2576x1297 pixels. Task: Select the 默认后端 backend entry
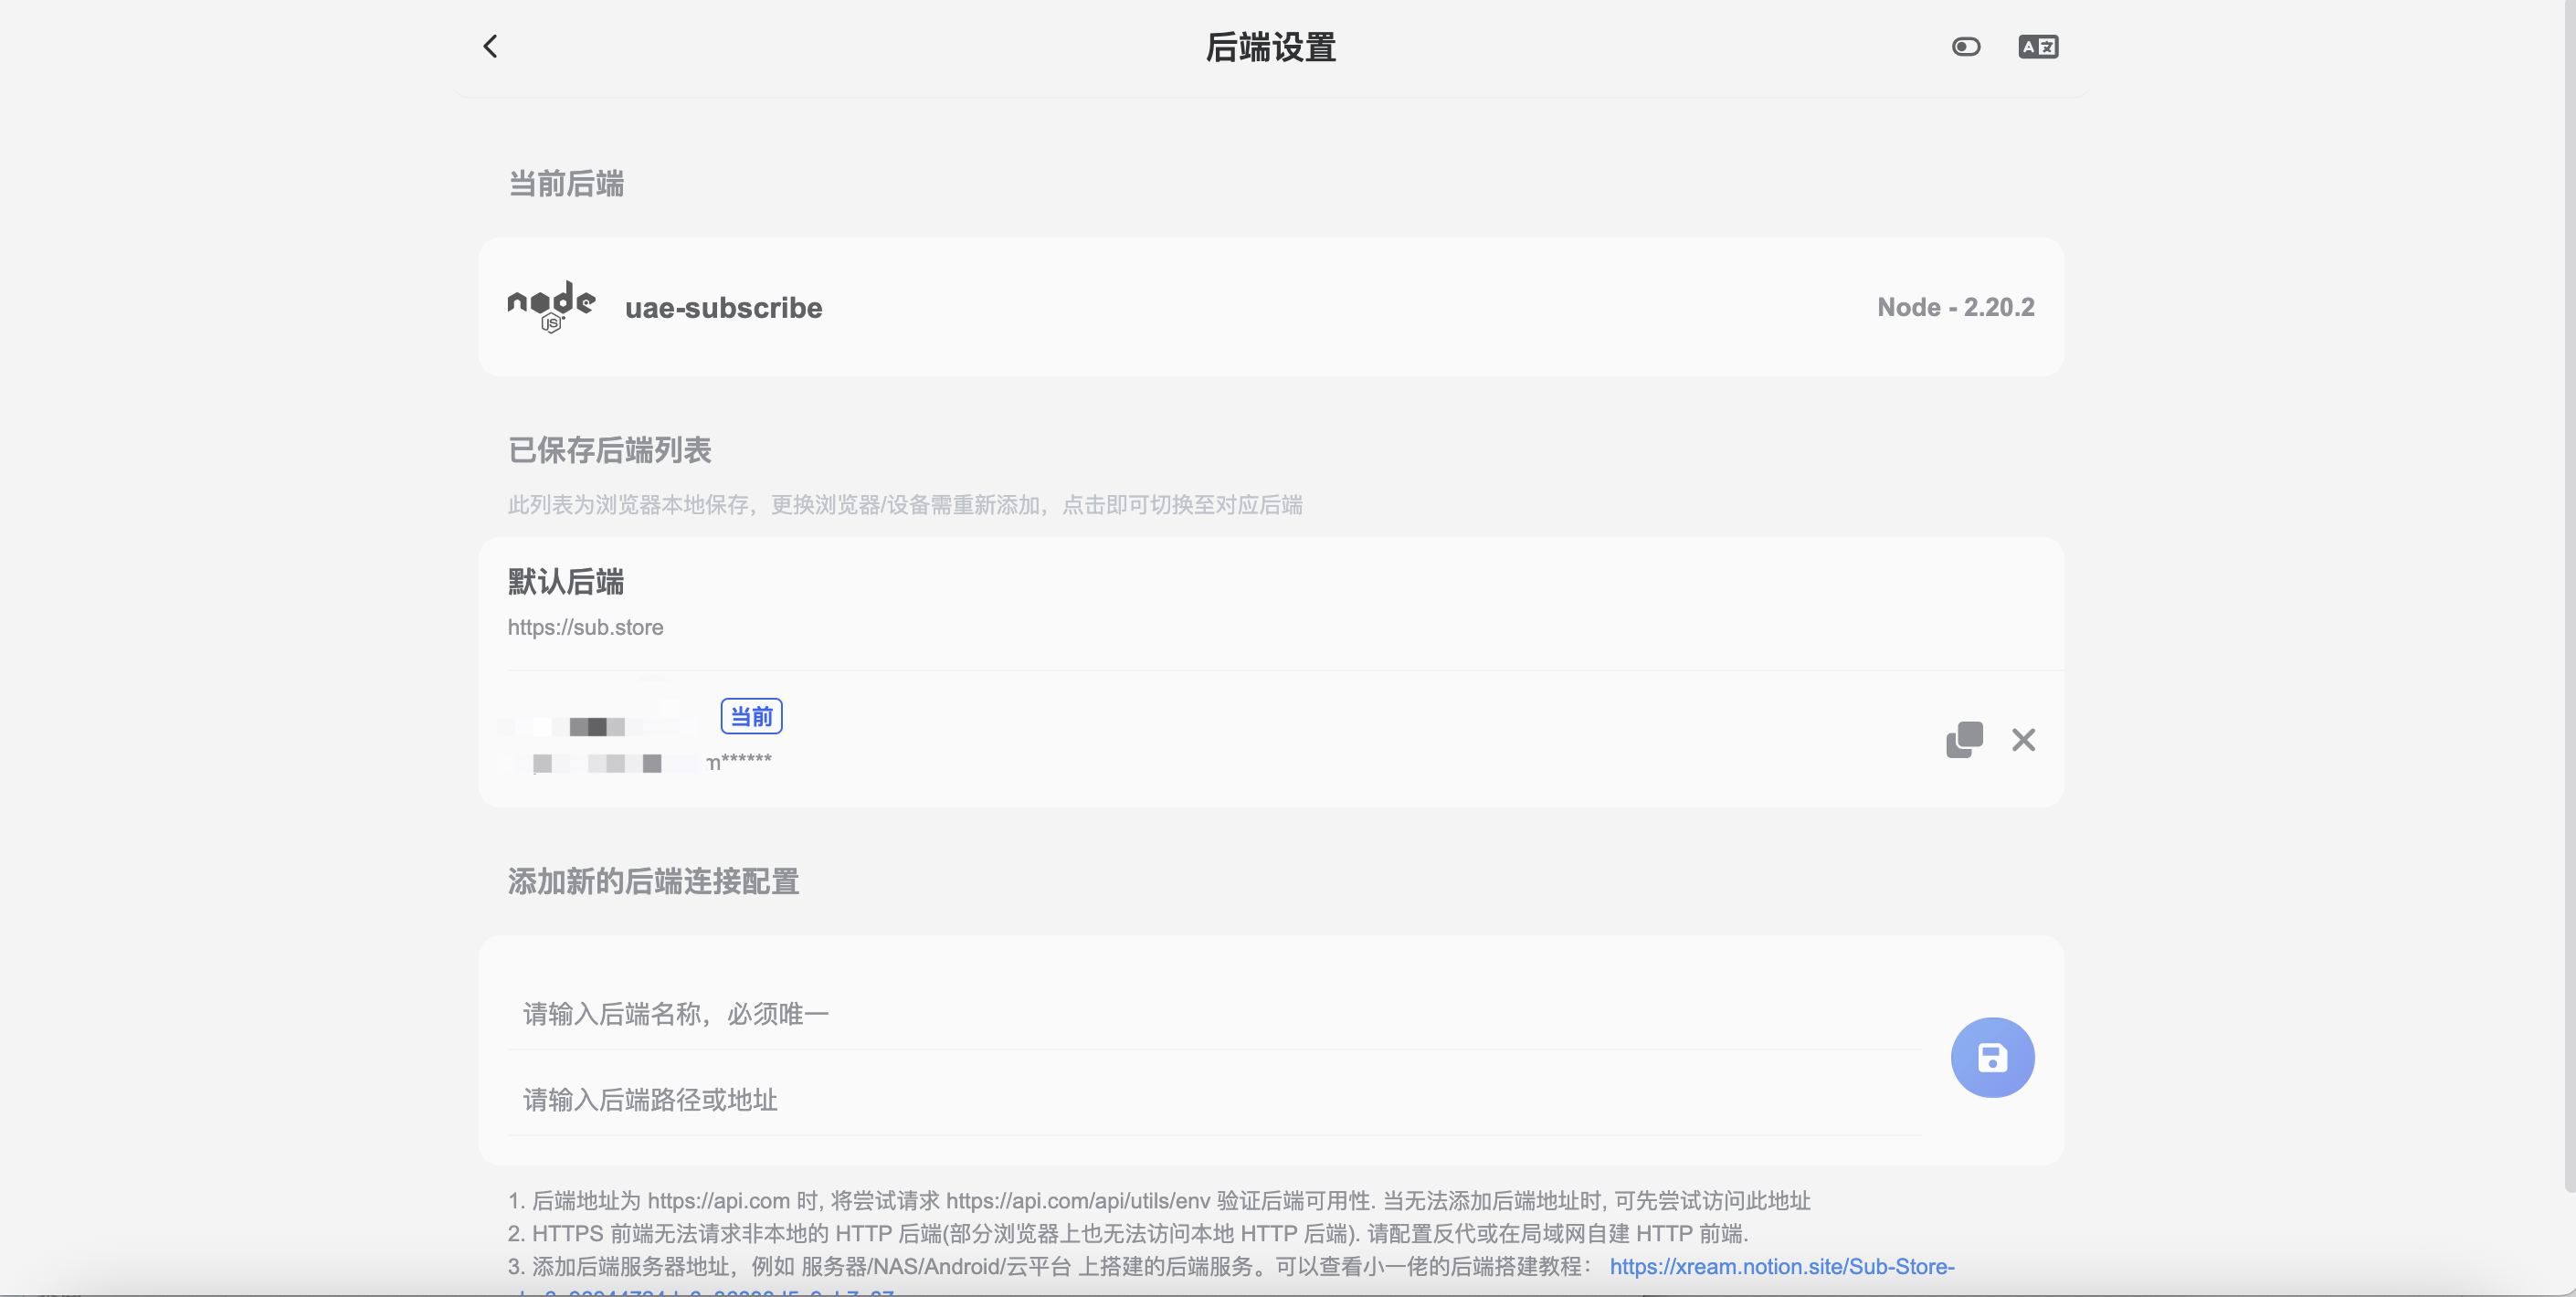tap(566, 582)
